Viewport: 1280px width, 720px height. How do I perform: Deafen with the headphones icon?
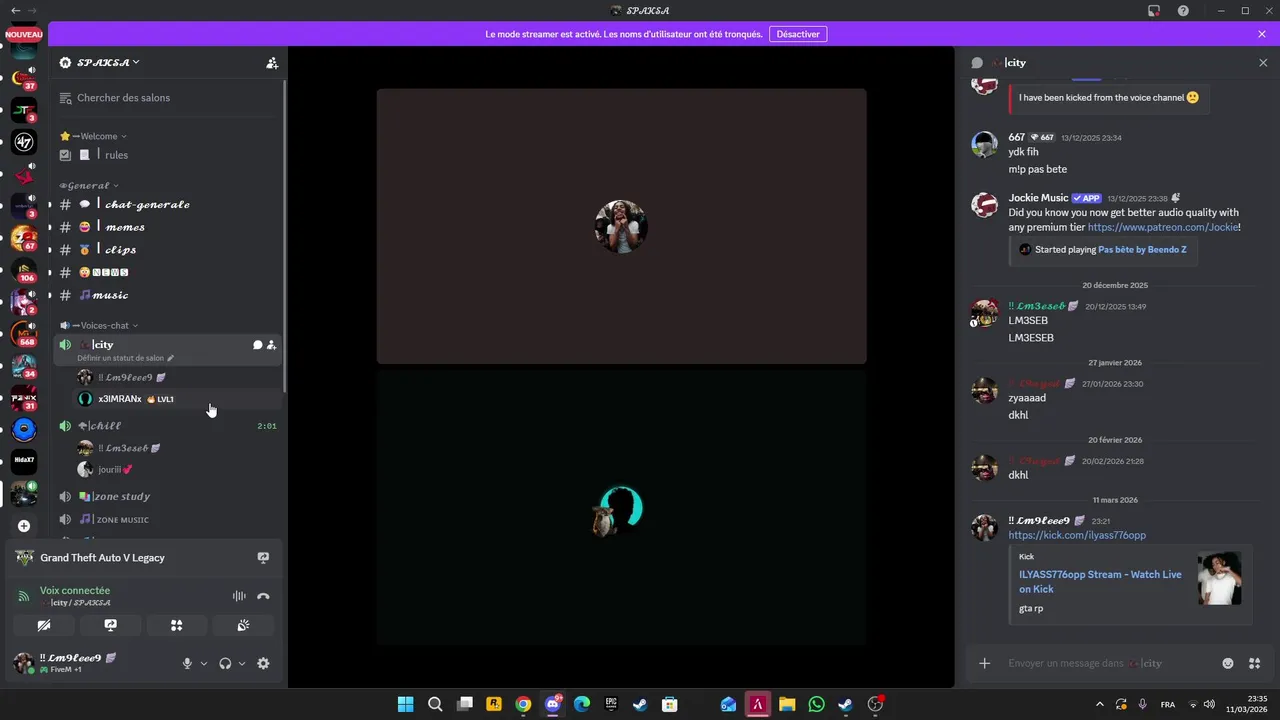coord(225,663)
